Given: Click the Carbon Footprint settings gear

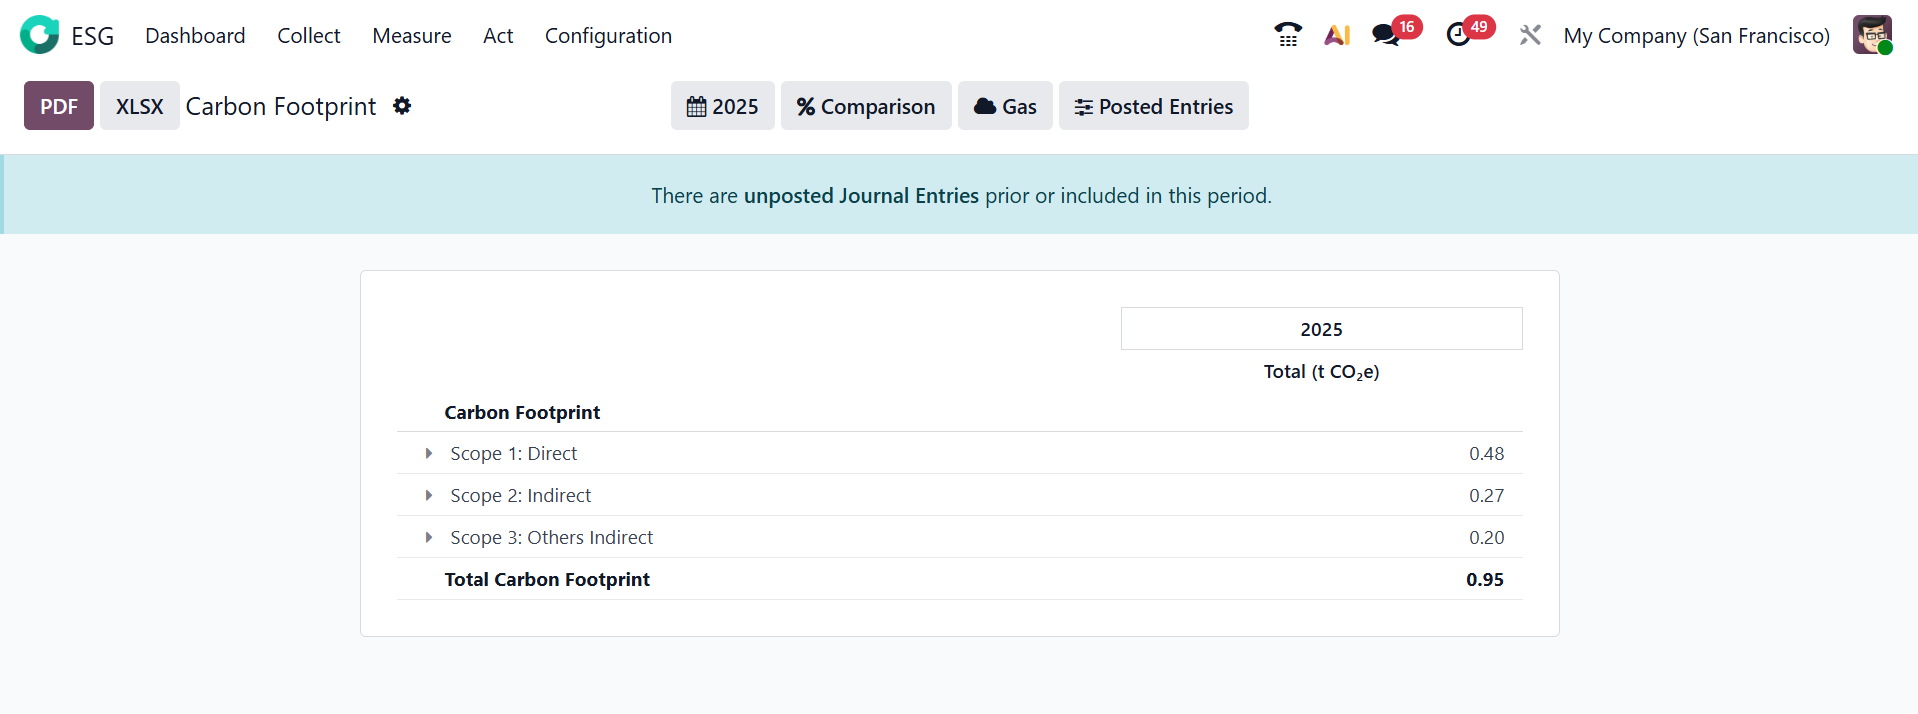Looking at the screenshot, I should [x=402, y=106].
